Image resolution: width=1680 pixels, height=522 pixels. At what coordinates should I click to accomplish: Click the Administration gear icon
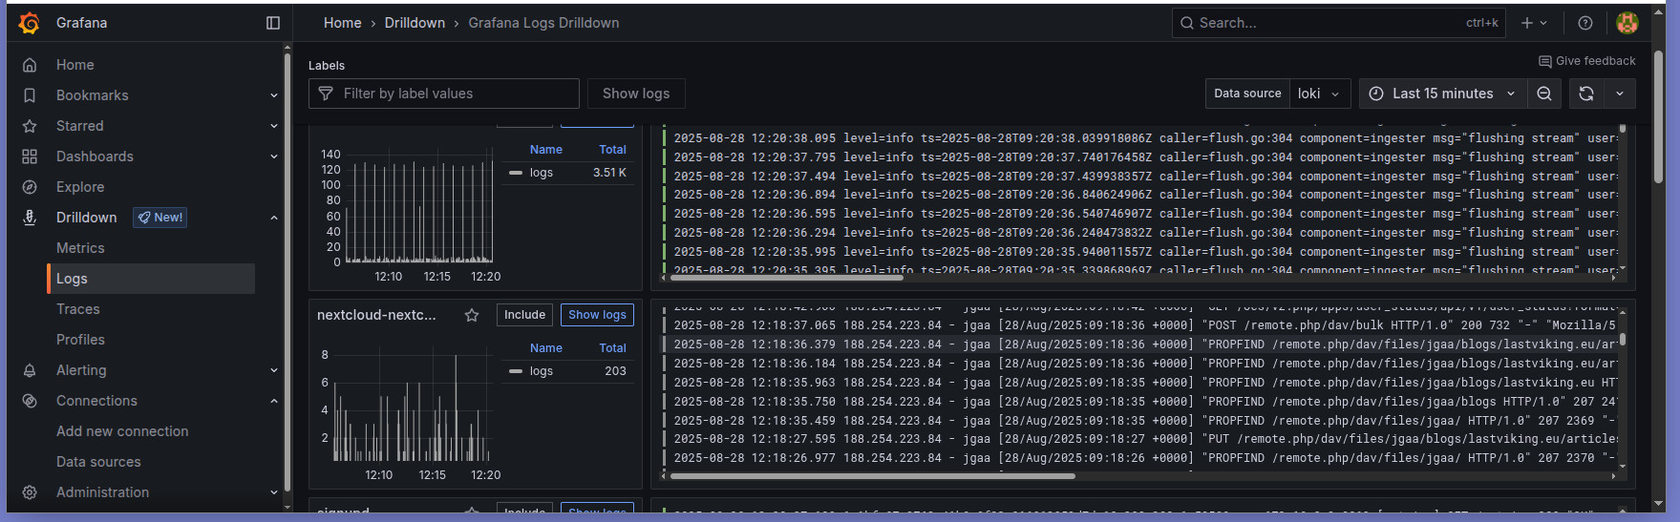click(x=30, y=492)
